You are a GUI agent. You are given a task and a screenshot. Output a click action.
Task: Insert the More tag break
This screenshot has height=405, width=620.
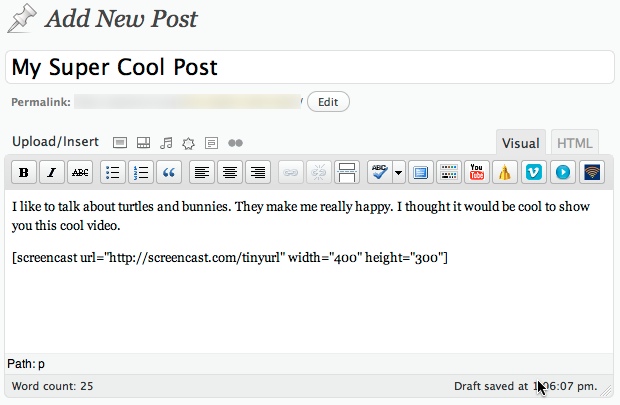click(x=347, y=172)
